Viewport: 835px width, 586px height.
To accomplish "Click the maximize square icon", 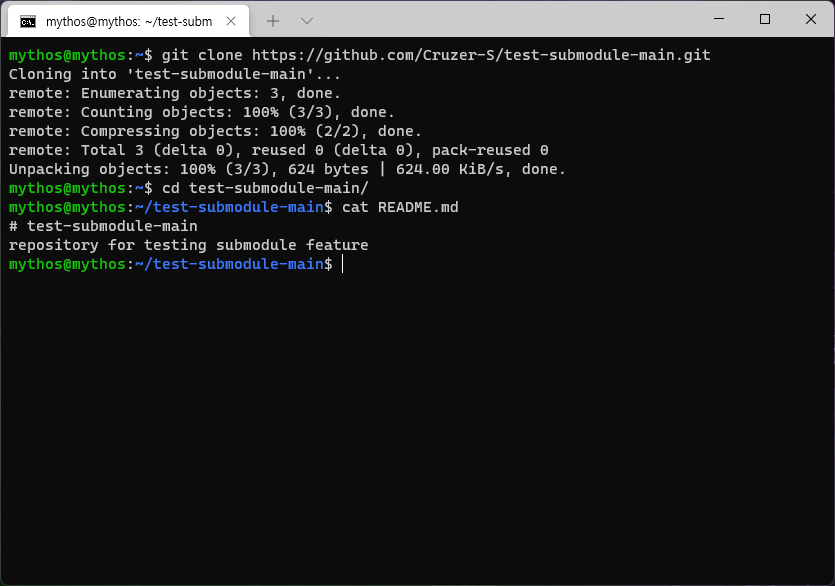I will tap(764, 19).
